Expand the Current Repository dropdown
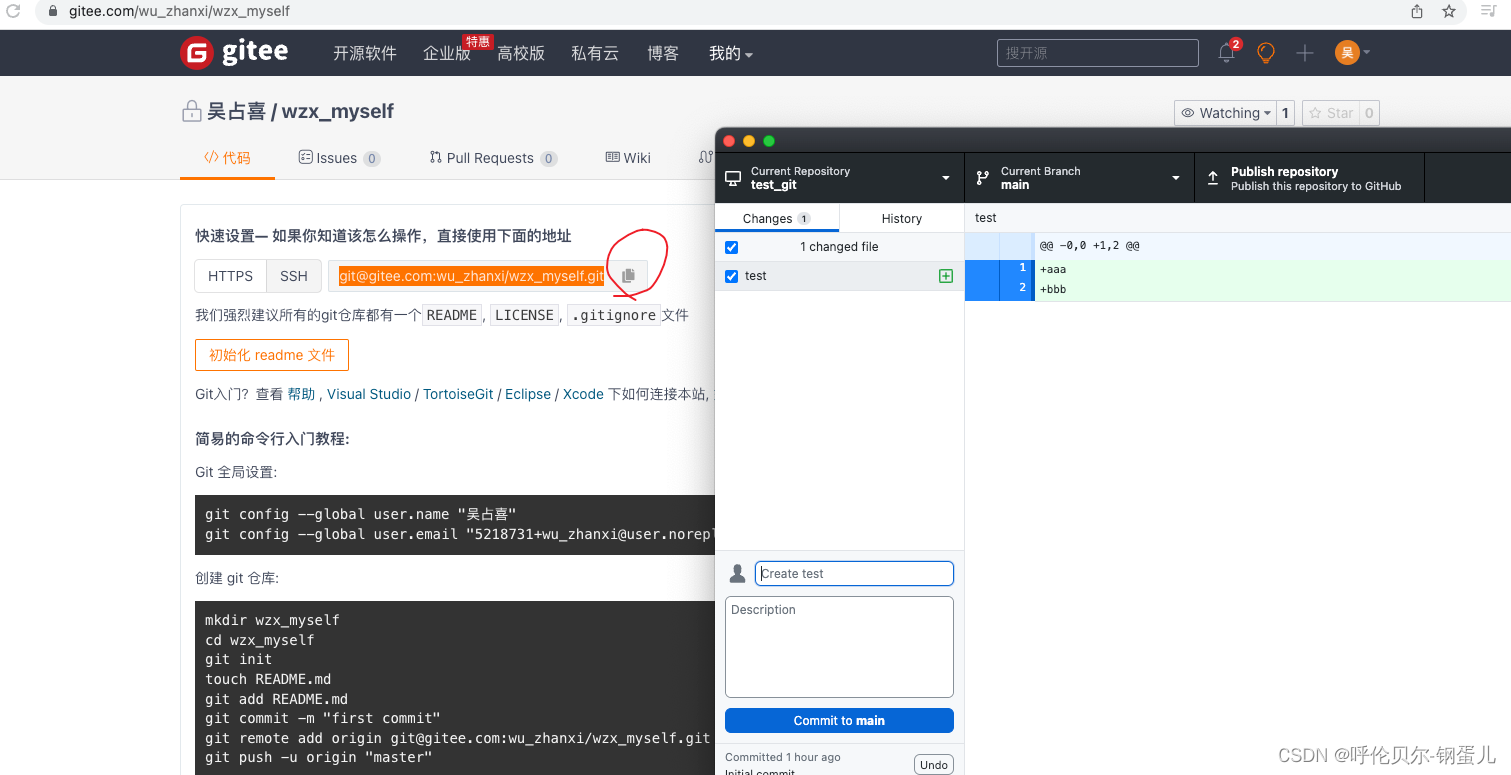The height and width of the screenshot is (775, 1511). pyautogui.click(x=840, y=178)
